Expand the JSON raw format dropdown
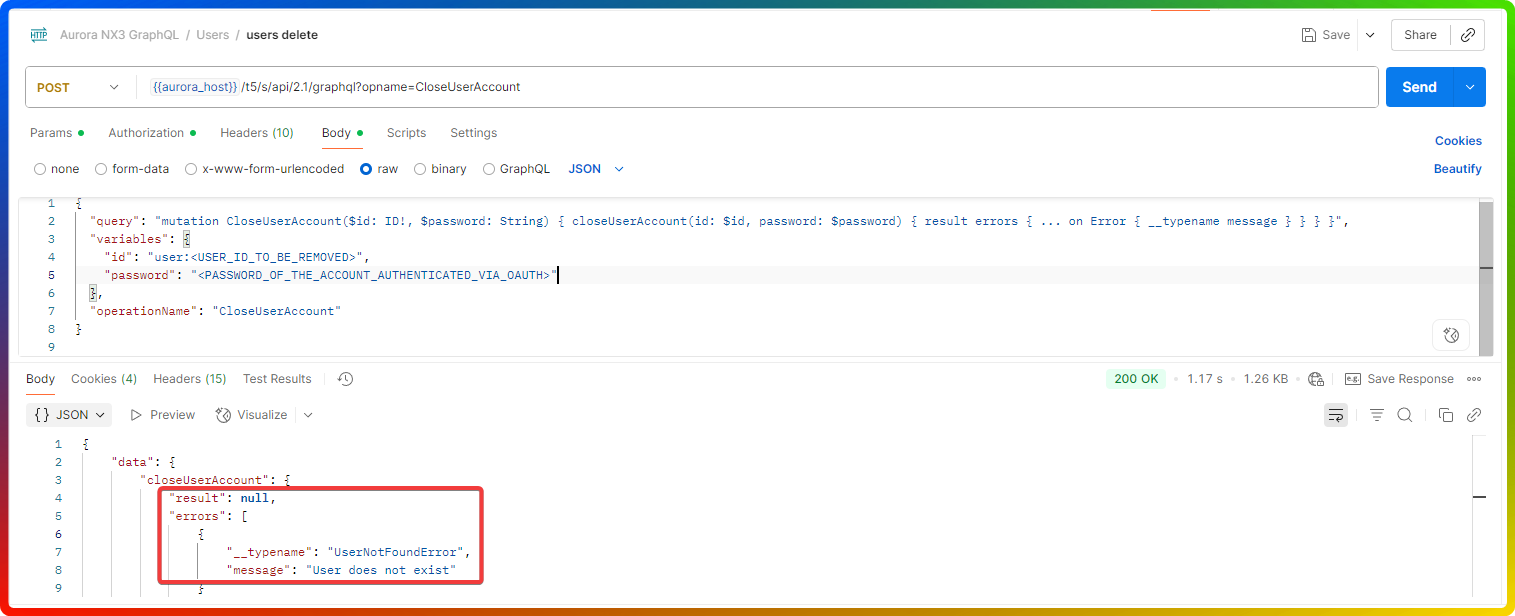1515x616 pixels. tap(596, 169)
